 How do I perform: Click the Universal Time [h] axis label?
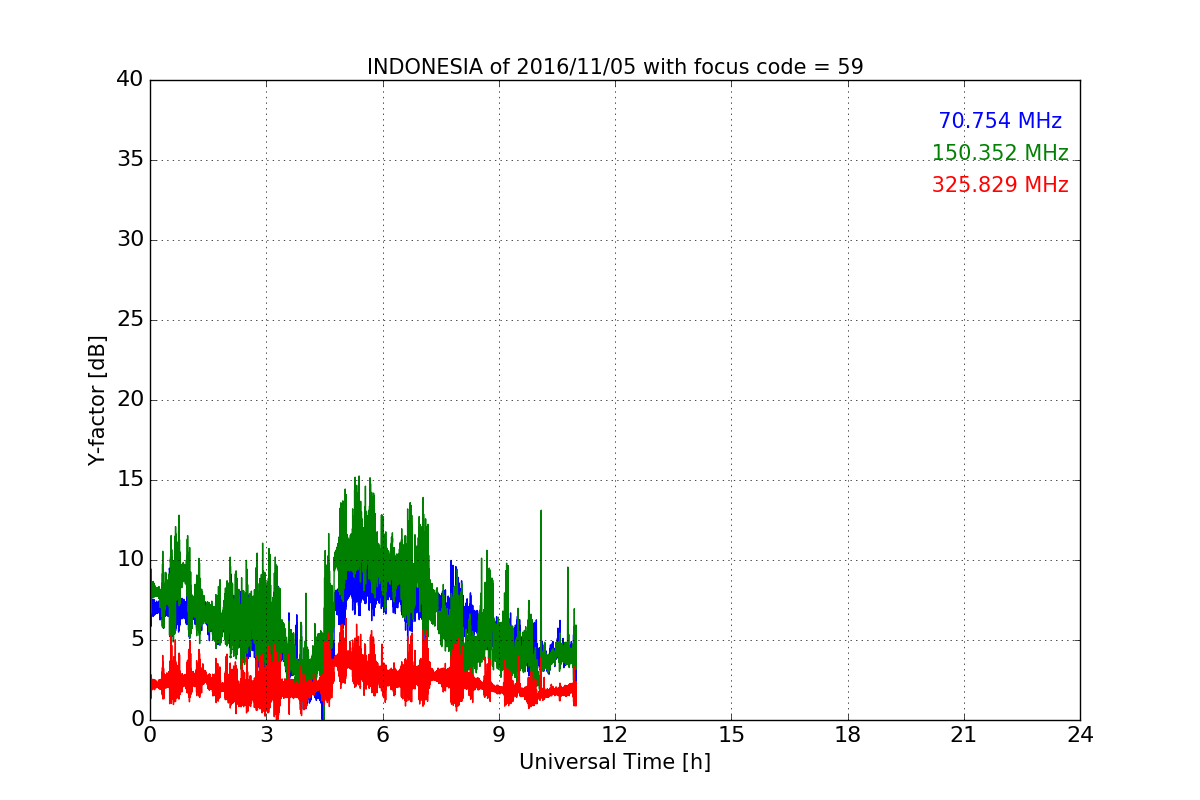[615, 762]
